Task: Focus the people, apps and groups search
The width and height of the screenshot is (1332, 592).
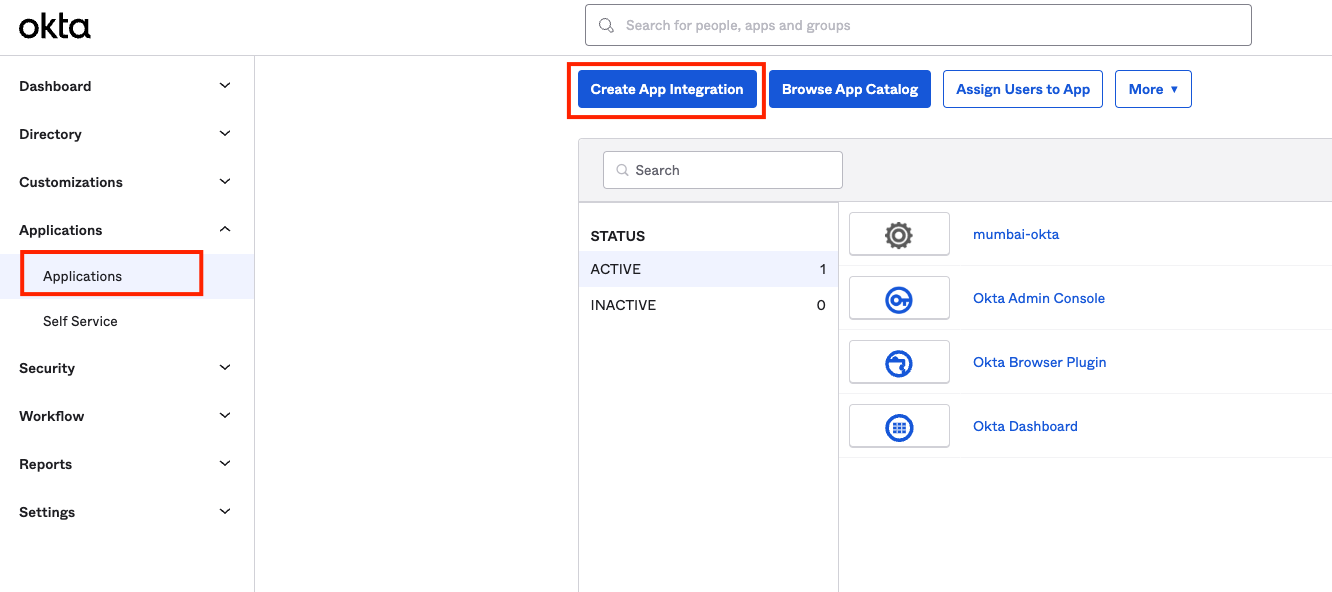Action: tap(918, 25)
